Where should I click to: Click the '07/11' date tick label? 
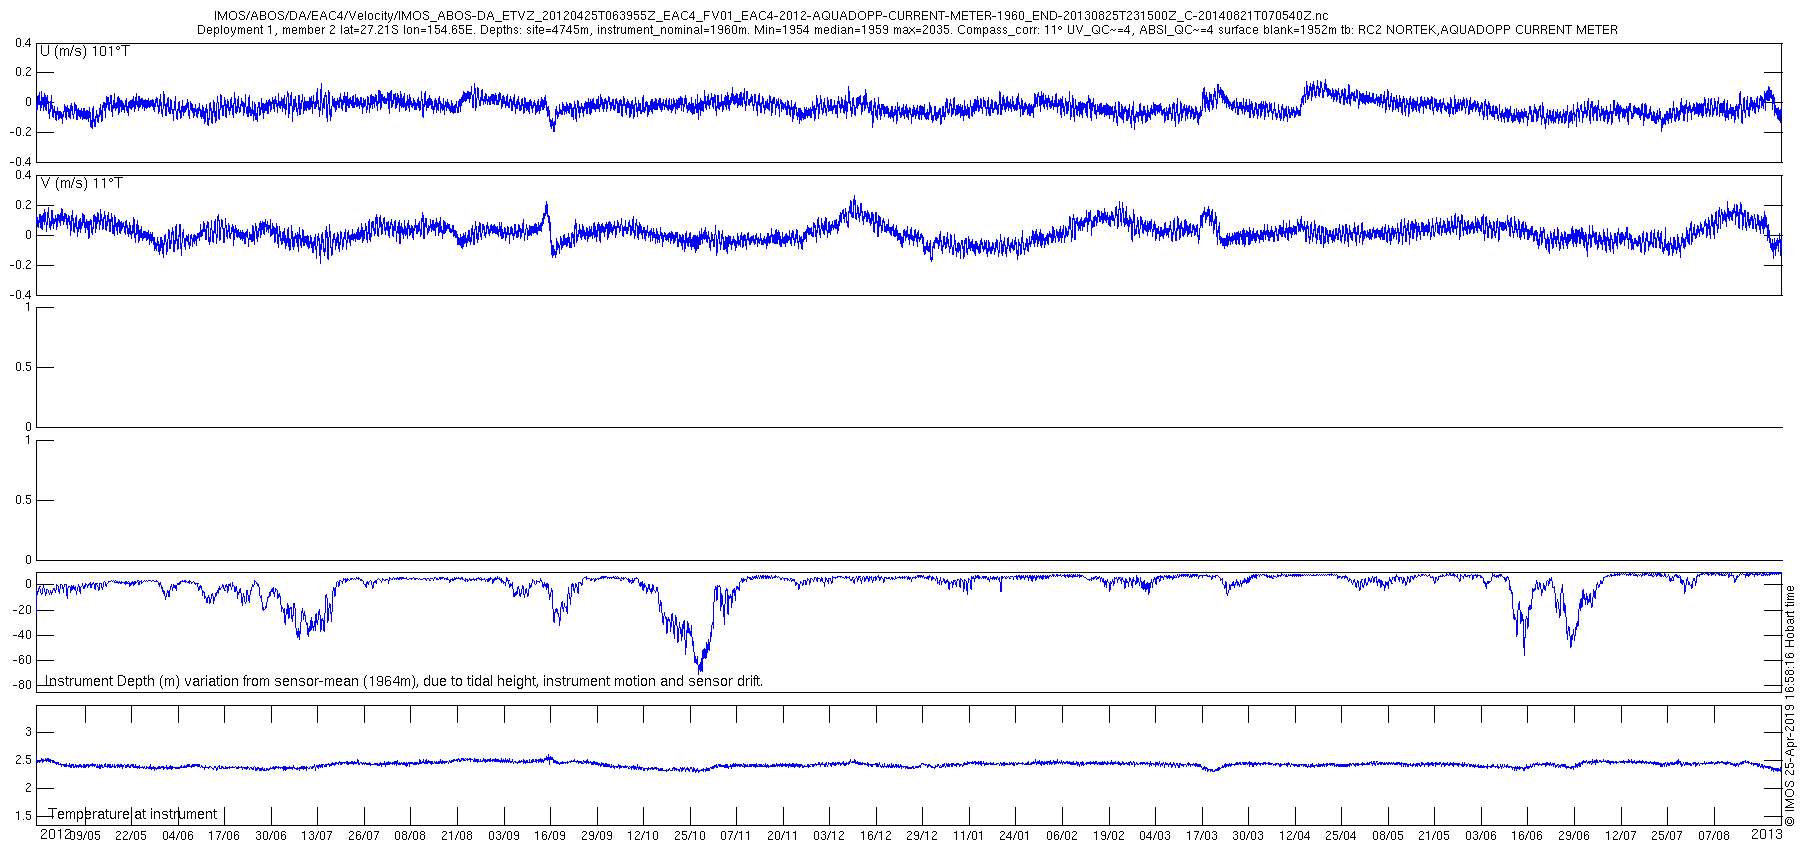pyautogui.click(x=736, y=836)
